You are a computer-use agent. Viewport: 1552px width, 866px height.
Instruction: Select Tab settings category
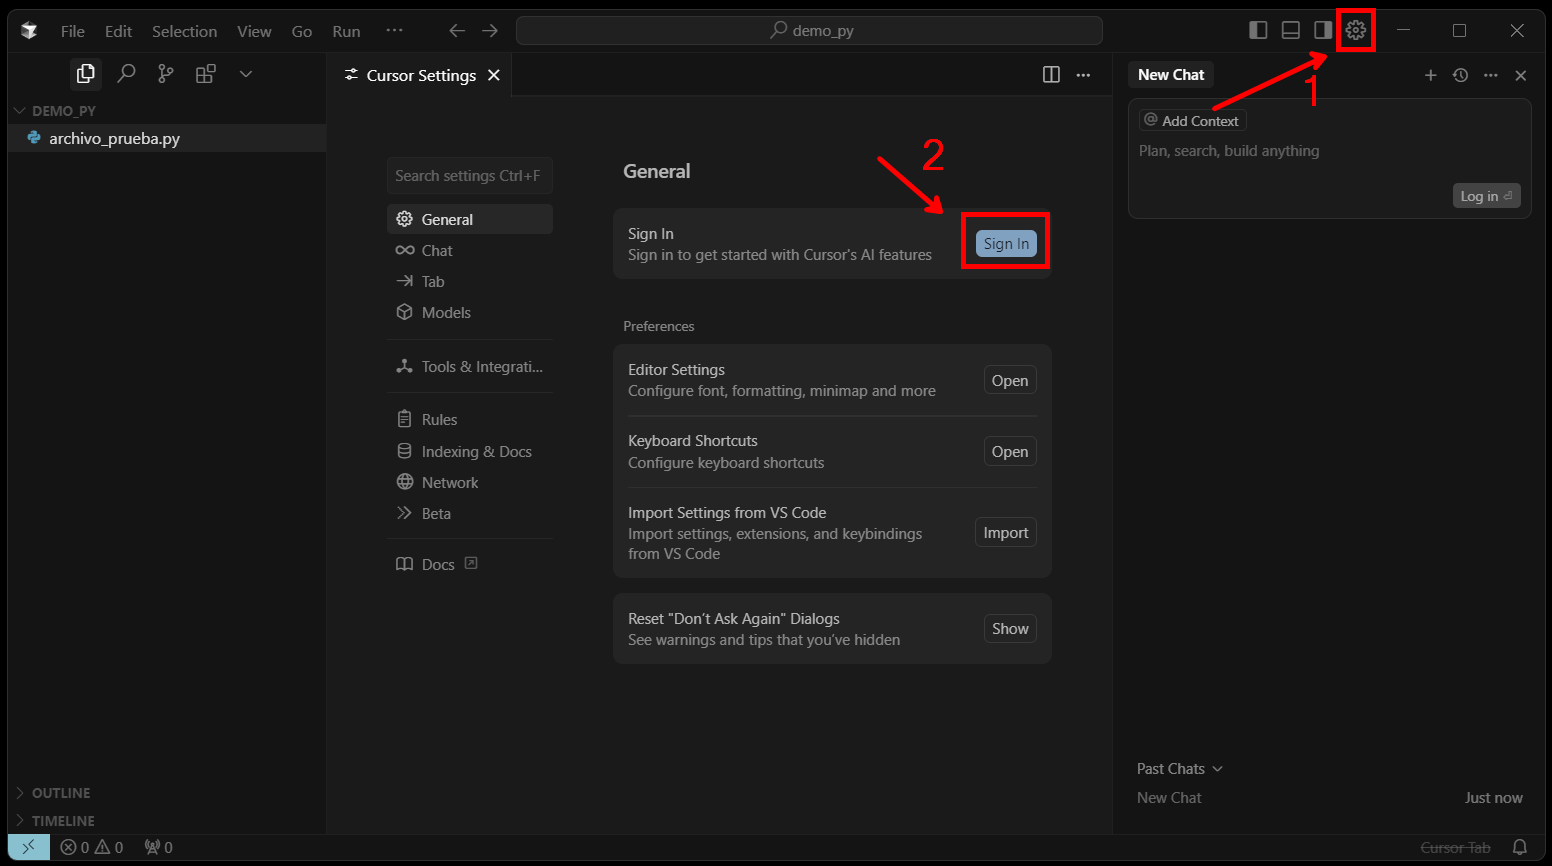click(469, 281)
